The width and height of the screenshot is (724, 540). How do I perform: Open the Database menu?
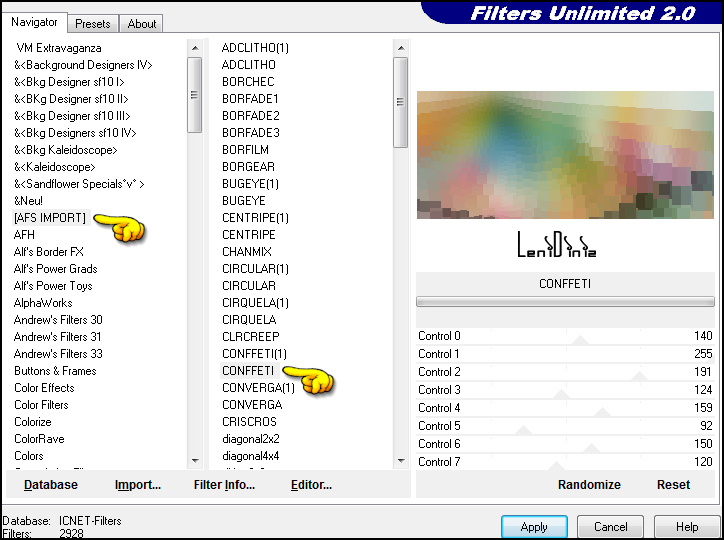point(51,485)
